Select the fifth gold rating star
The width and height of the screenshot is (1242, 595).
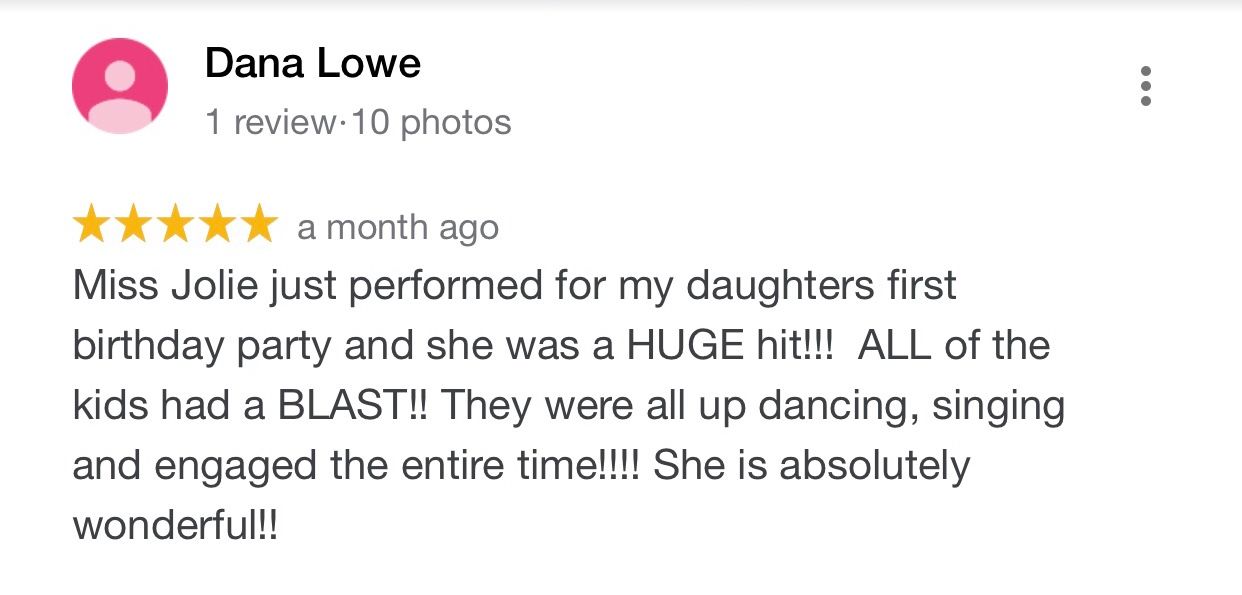[x=256, y=226]
